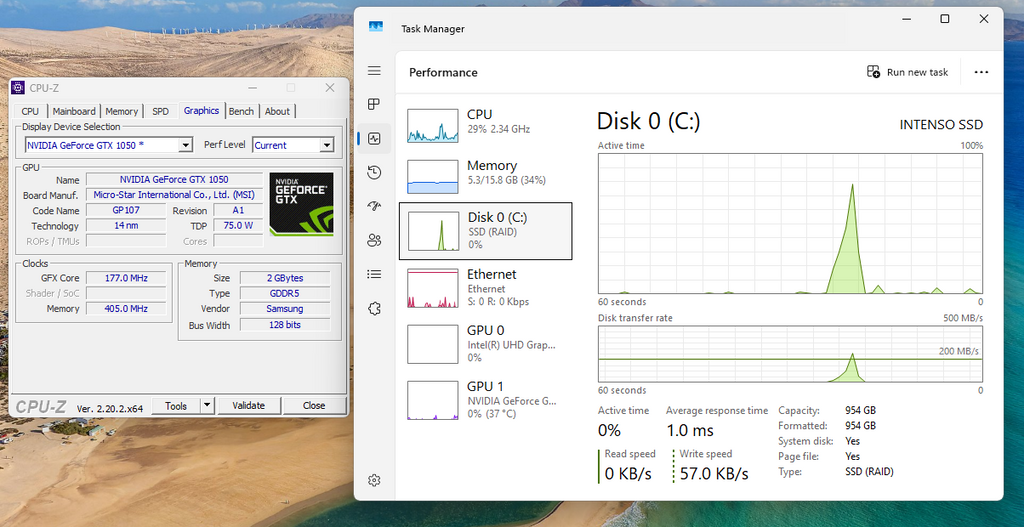Open Task Manager settings gear
The width and height of the screenshot is (1024, 527).
point(374,481)
